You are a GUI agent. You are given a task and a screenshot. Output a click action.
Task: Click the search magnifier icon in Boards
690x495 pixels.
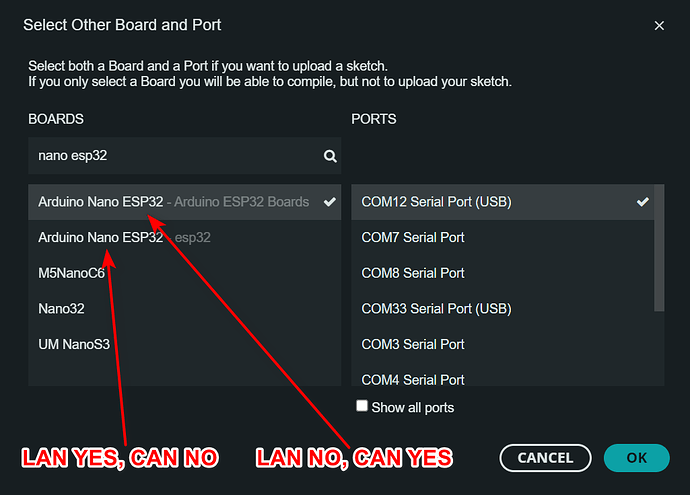coord(330,156)
